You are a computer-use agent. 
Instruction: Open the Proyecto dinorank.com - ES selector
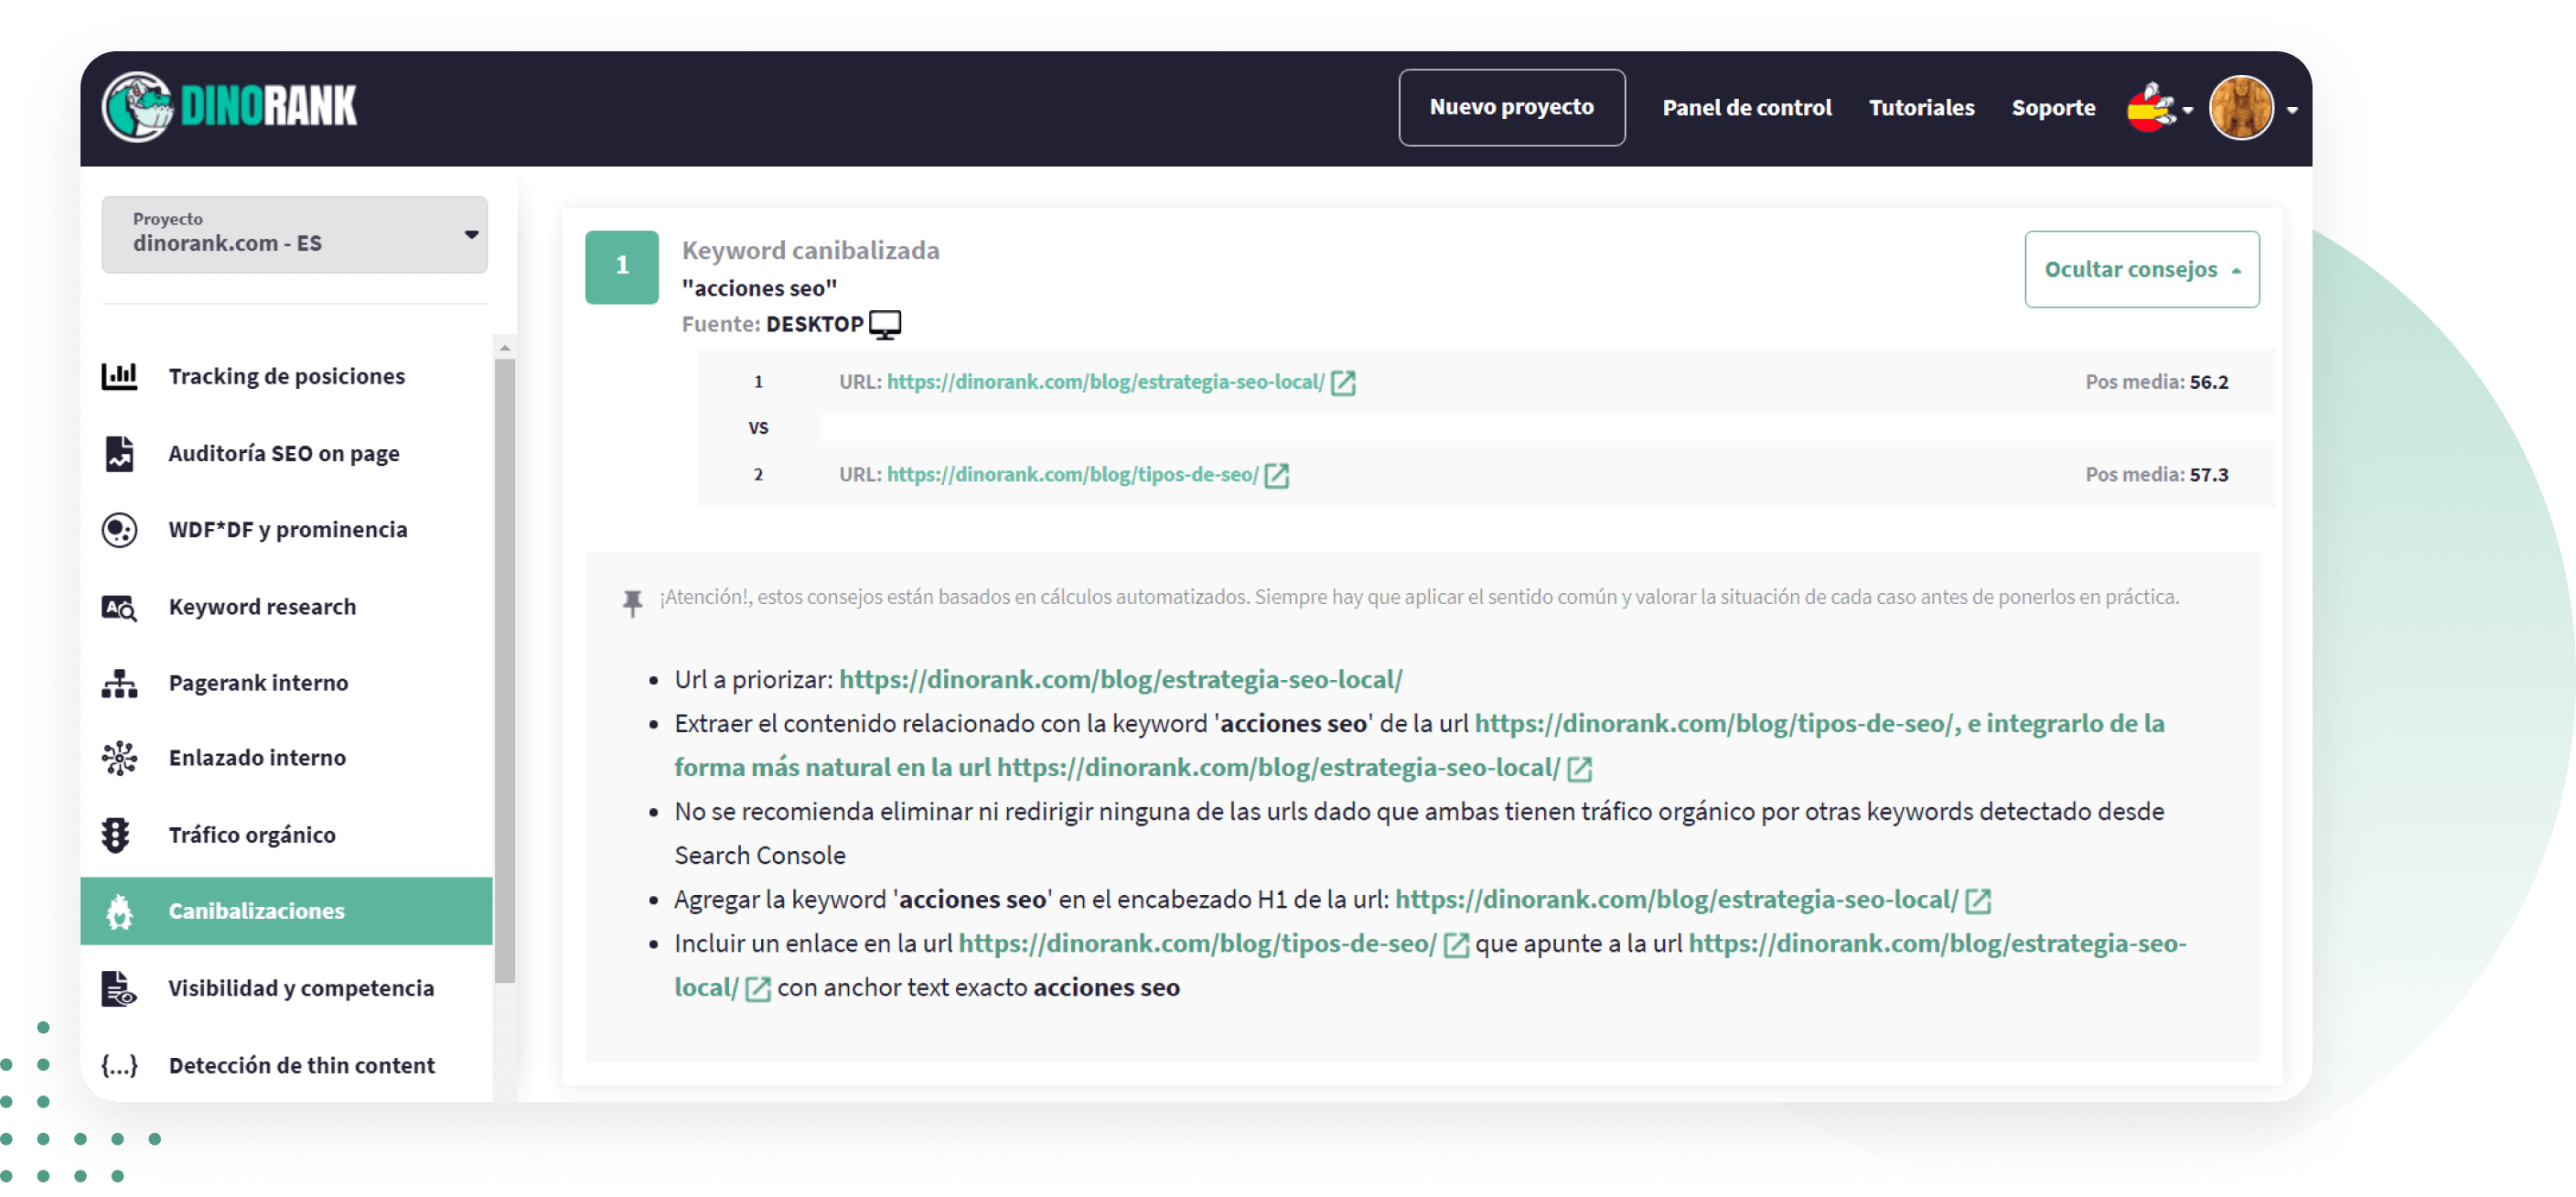pyautogui.click(x=294, y=235)
